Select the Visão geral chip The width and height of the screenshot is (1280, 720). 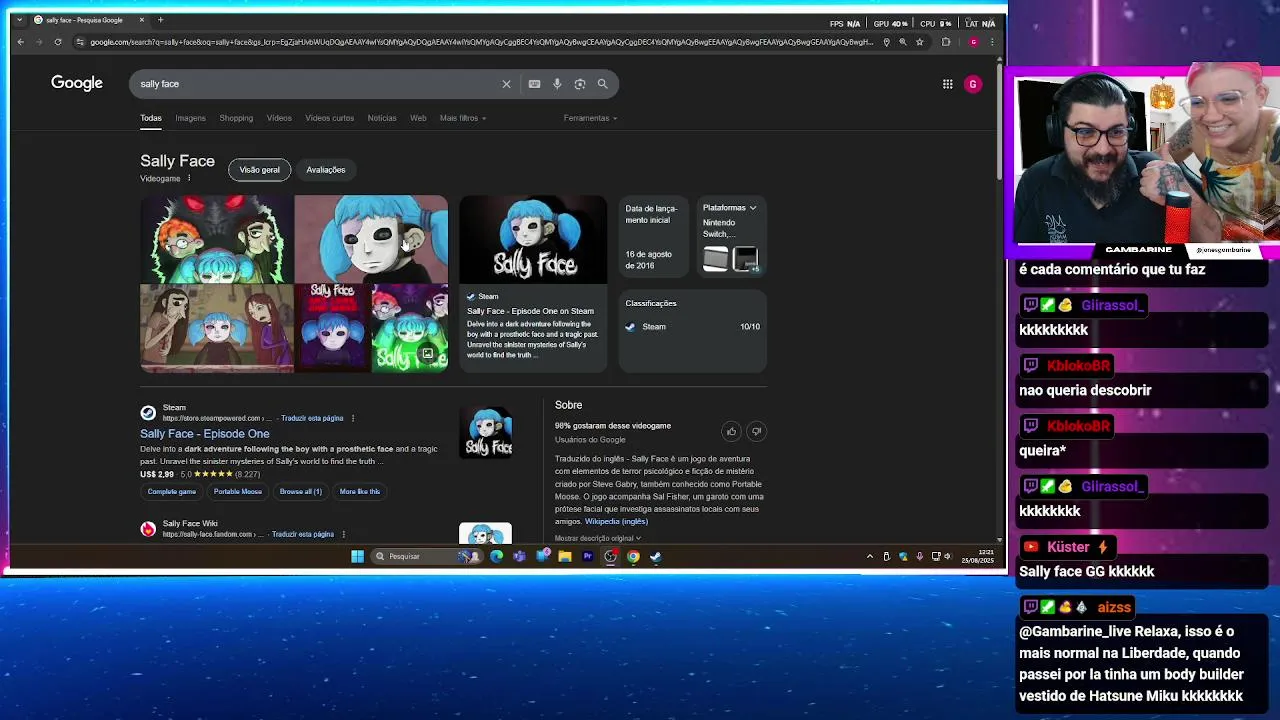click(260, 170)
